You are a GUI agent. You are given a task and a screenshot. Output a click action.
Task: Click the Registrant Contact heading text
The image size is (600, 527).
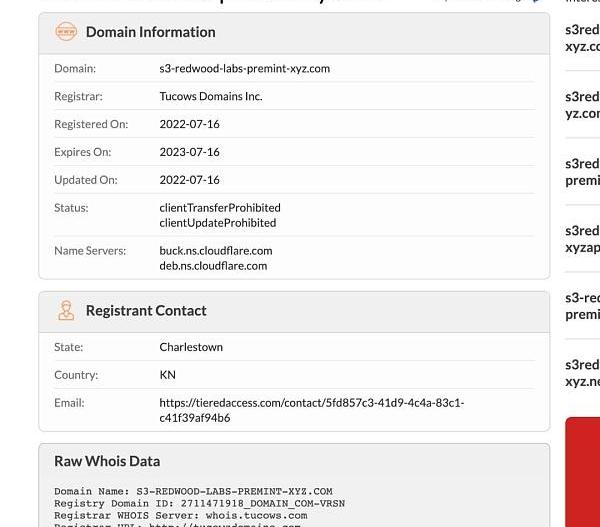point(146,311)
